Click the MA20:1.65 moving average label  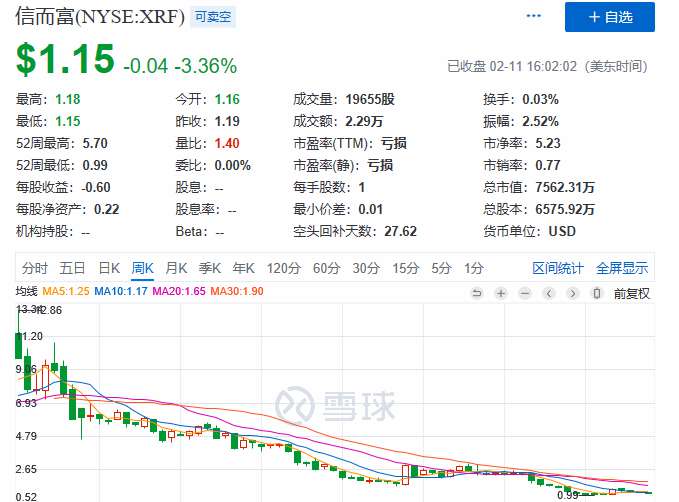coord(179,291)
